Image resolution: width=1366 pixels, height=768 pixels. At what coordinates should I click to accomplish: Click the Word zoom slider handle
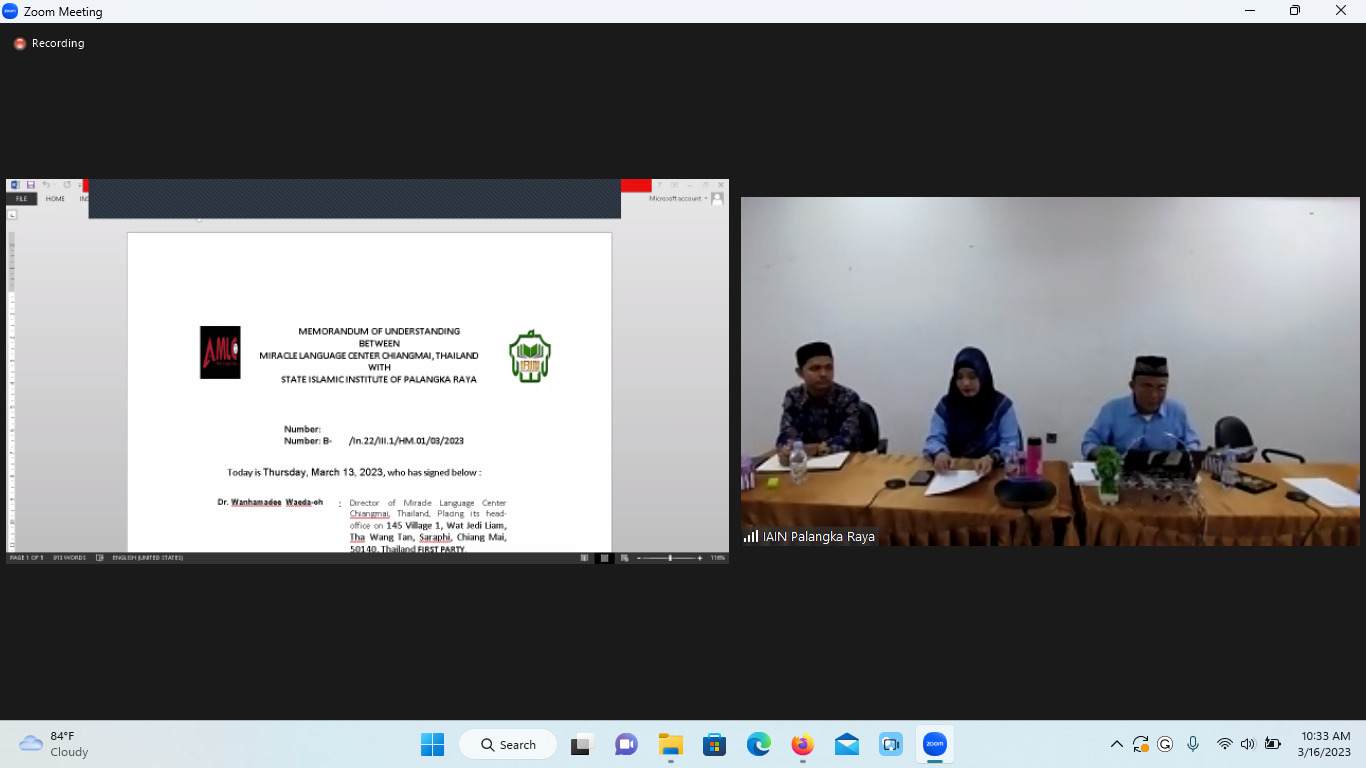[x=670, y=558]
